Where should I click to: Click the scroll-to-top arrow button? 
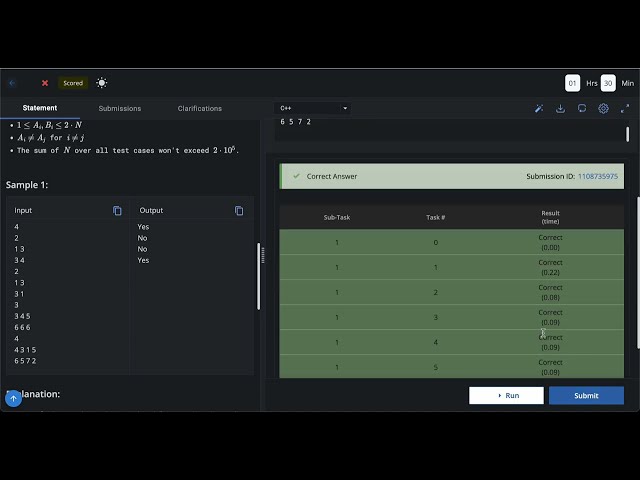[13, 398]
